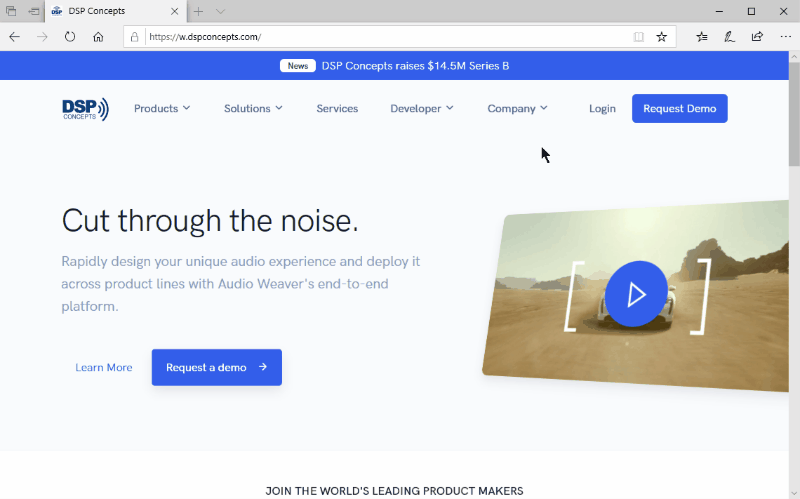The height and width of the screenshot is (499, 800).
Task: Go to the browser home page icon
Action: click(x=98, y=36)
